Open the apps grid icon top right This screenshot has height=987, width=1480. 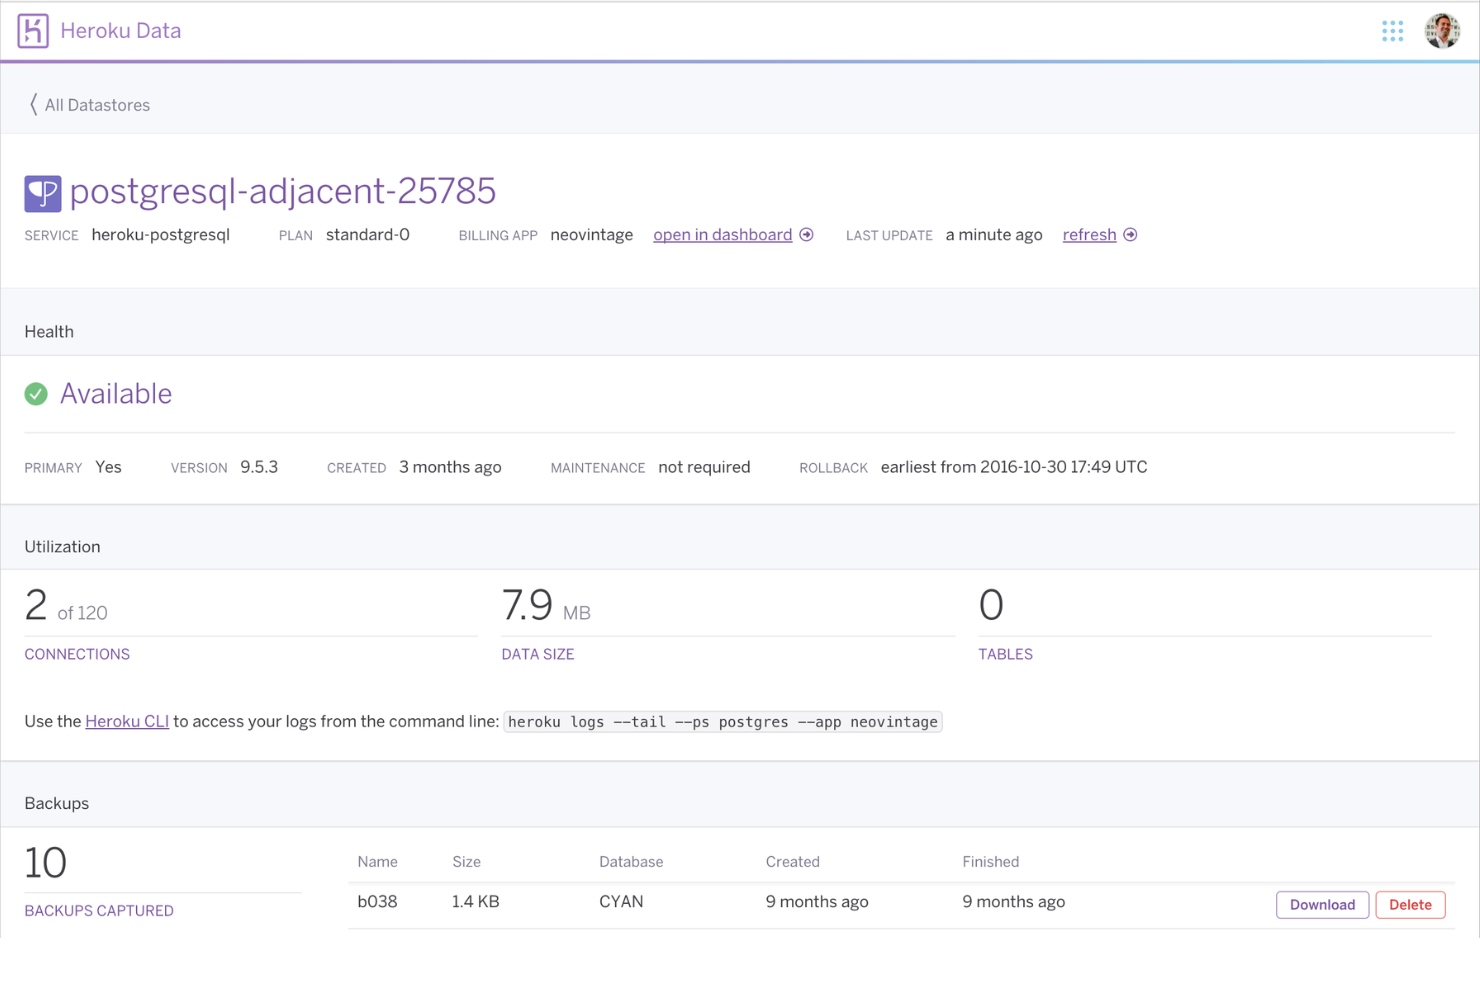point(1393,31)
